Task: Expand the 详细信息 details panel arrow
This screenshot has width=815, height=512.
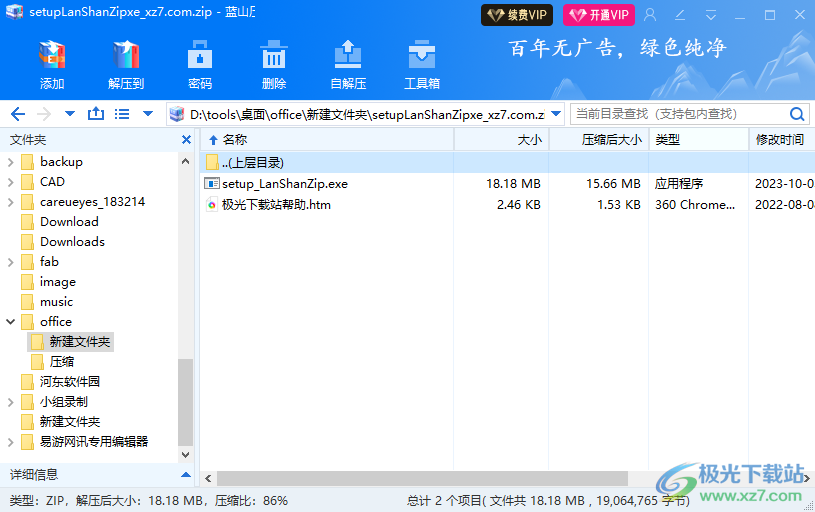Action: 186,475
